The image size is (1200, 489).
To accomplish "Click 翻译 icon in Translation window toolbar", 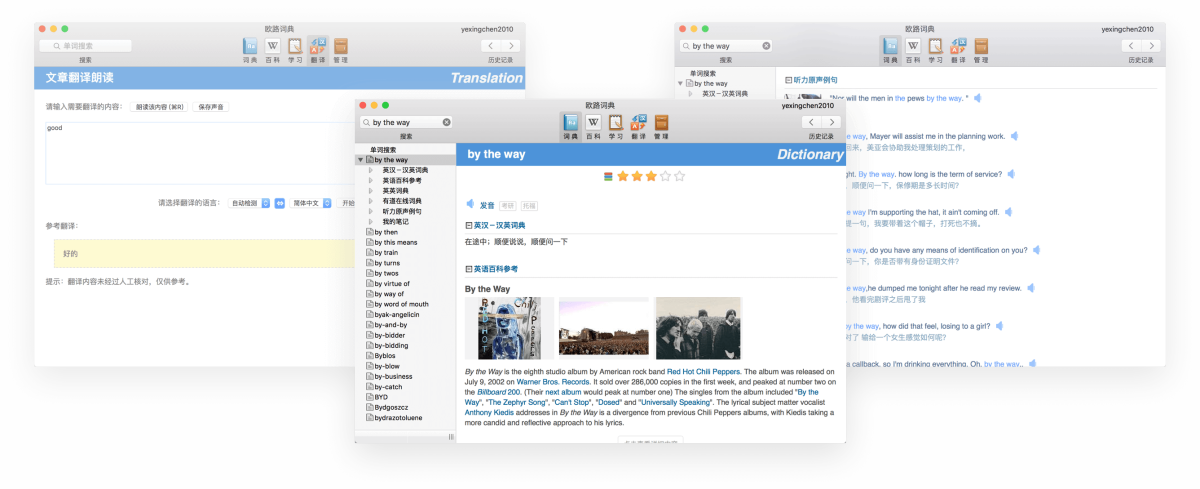I will (318, 46).
